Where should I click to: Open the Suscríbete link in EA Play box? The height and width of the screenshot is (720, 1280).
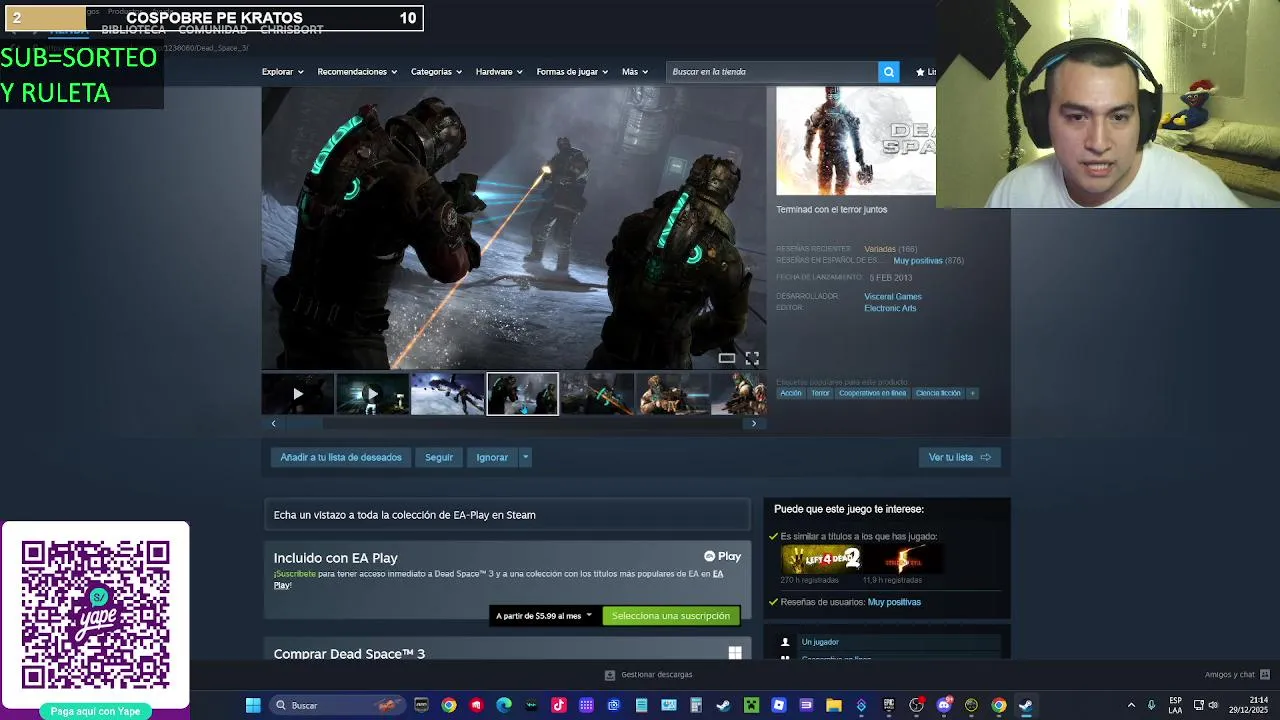pos(295,574)
